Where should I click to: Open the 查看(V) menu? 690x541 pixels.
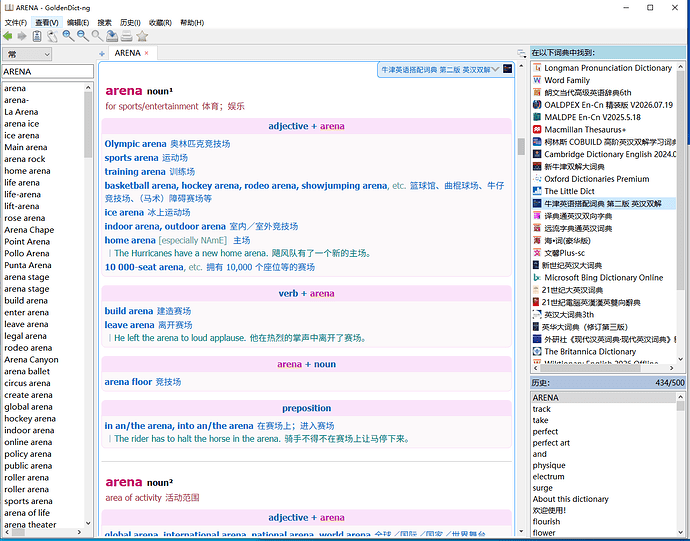[47, 22]
